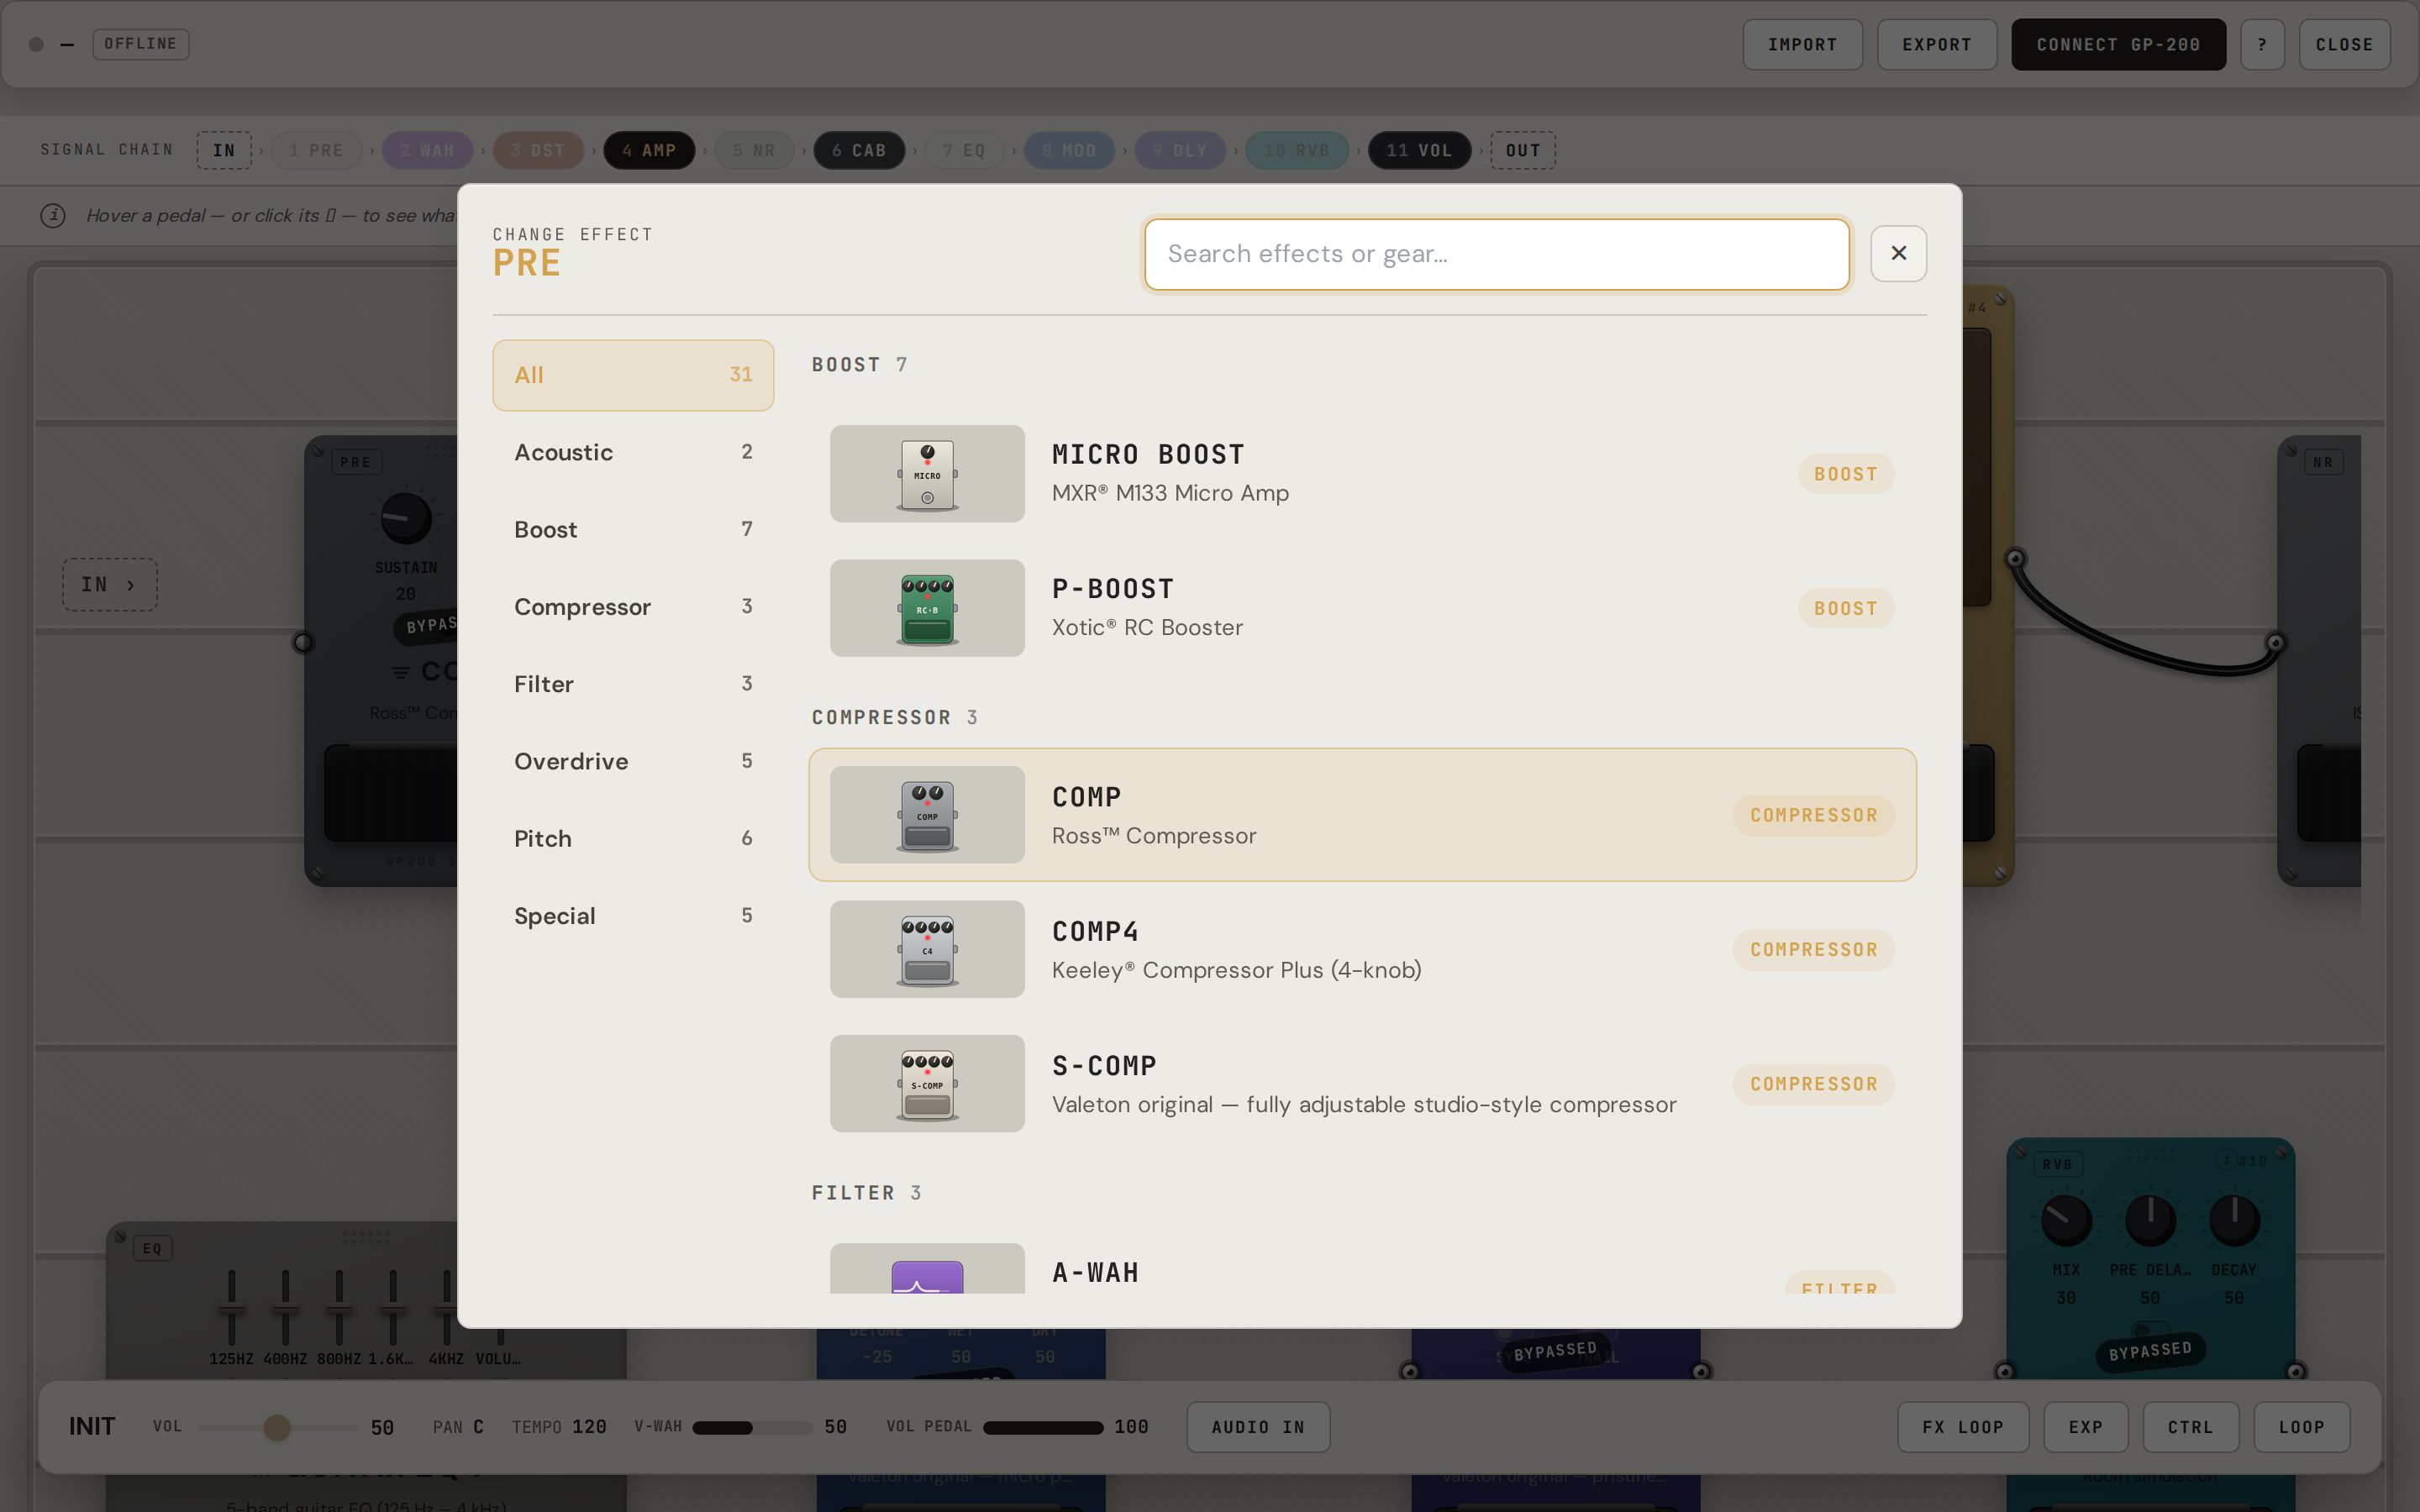This screenshot has width=2420, height=1512.
Task: Select the Filter category
Action: [x=633, y=684]
